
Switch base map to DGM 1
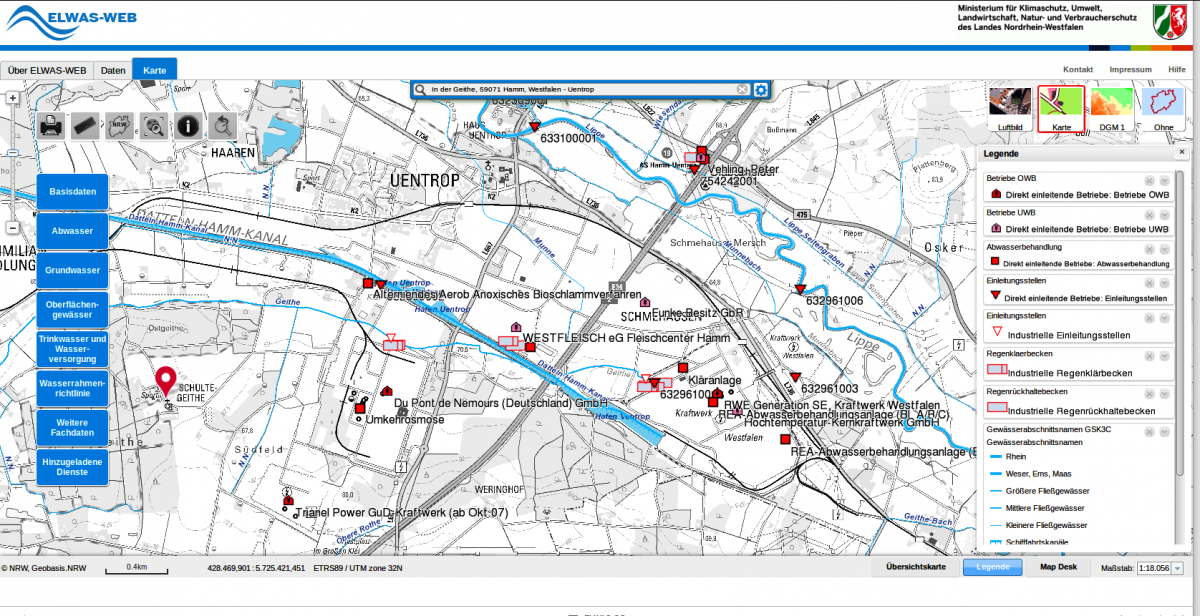1113,108
